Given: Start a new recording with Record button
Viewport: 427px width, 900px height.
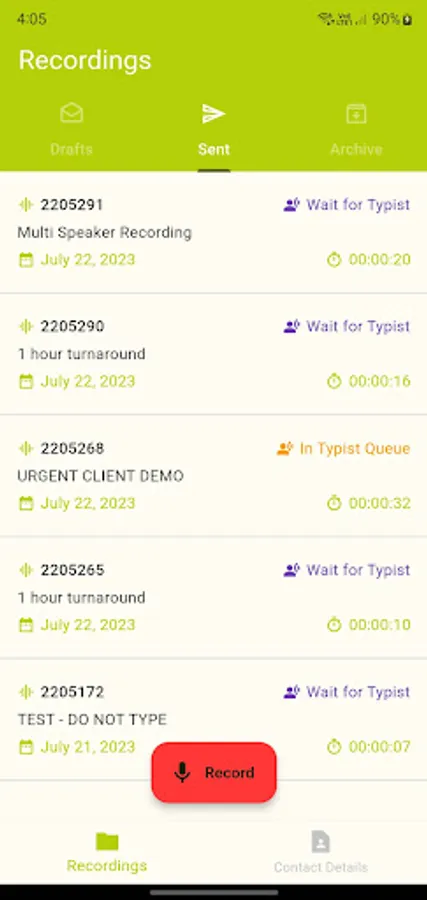Looking at the screenshot, I should [x=214, y=773].
